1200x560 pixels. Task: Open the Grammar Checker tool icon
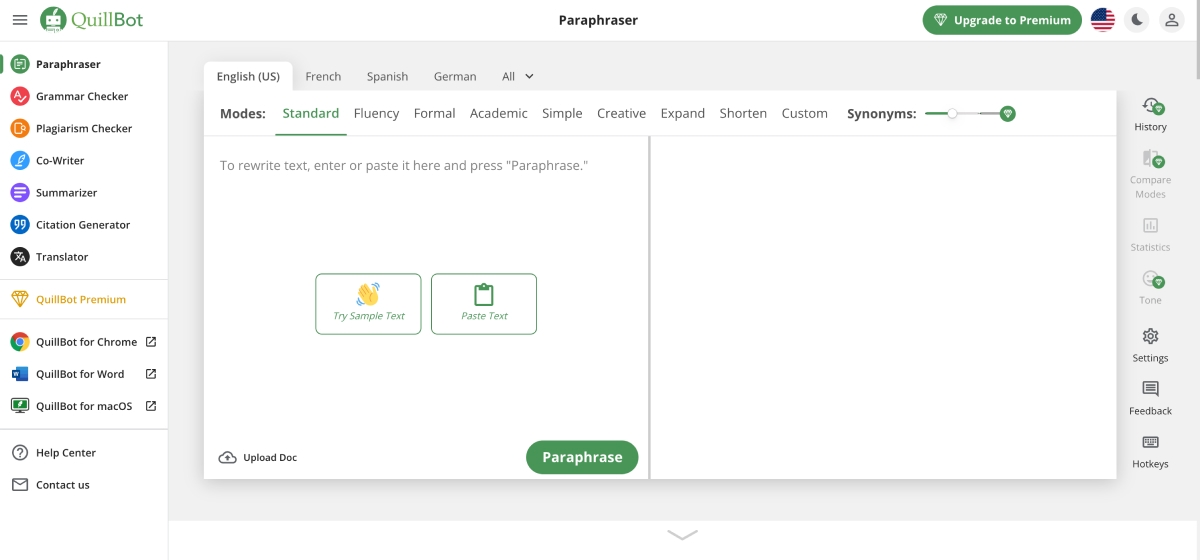pos(20,97)
